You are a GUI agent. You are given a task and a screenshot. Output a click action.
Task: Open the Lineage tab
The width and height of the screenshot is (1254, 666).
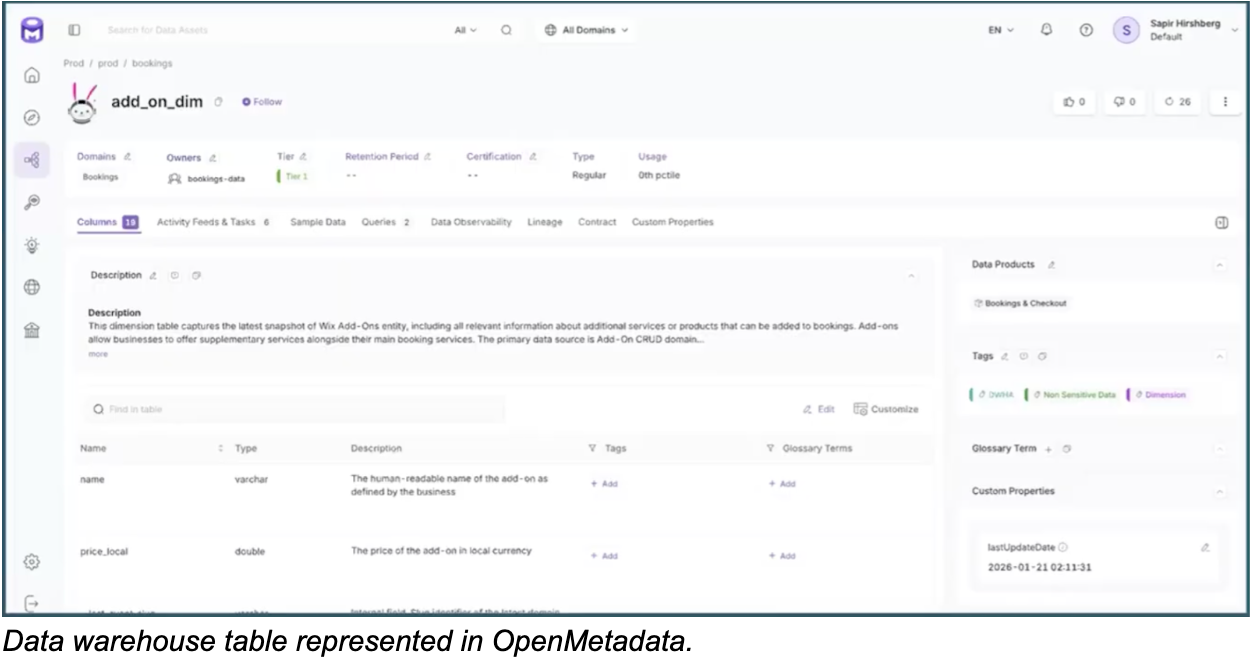point(545,221)
